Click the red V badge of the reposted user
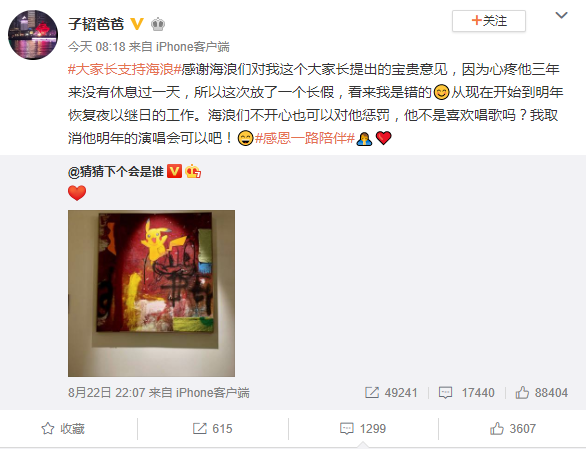The height and width of the screenshot is (449, 586). [174, 171]
